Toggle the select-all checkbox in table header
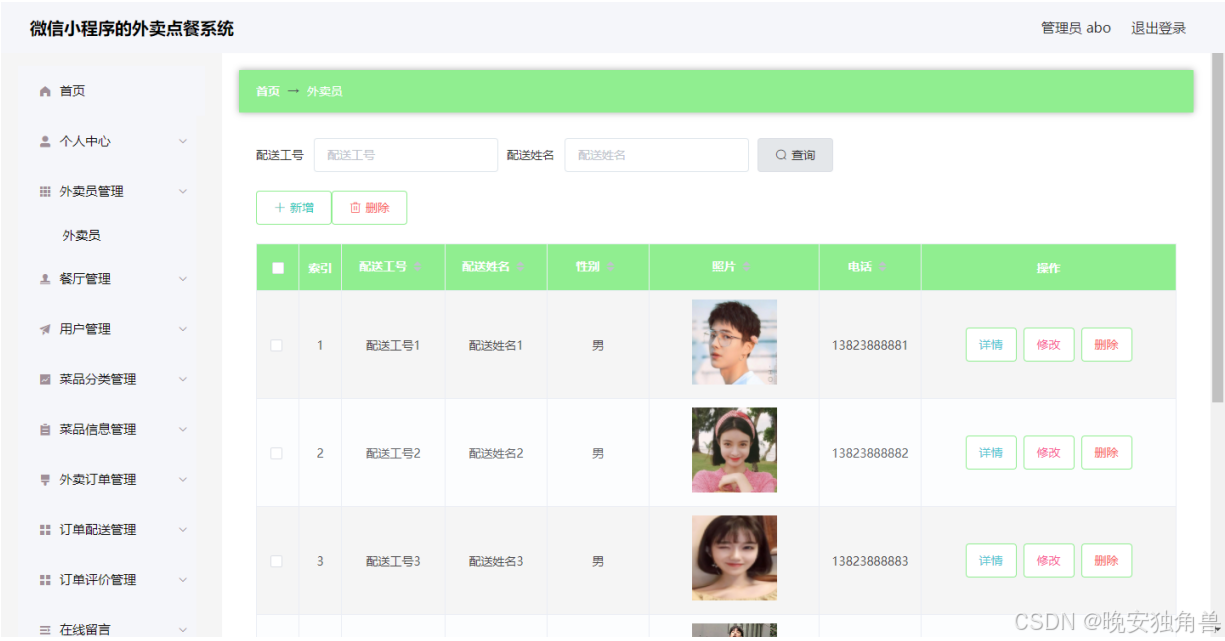The width and height of the screenshot is (1225, 641). [278, 268]
